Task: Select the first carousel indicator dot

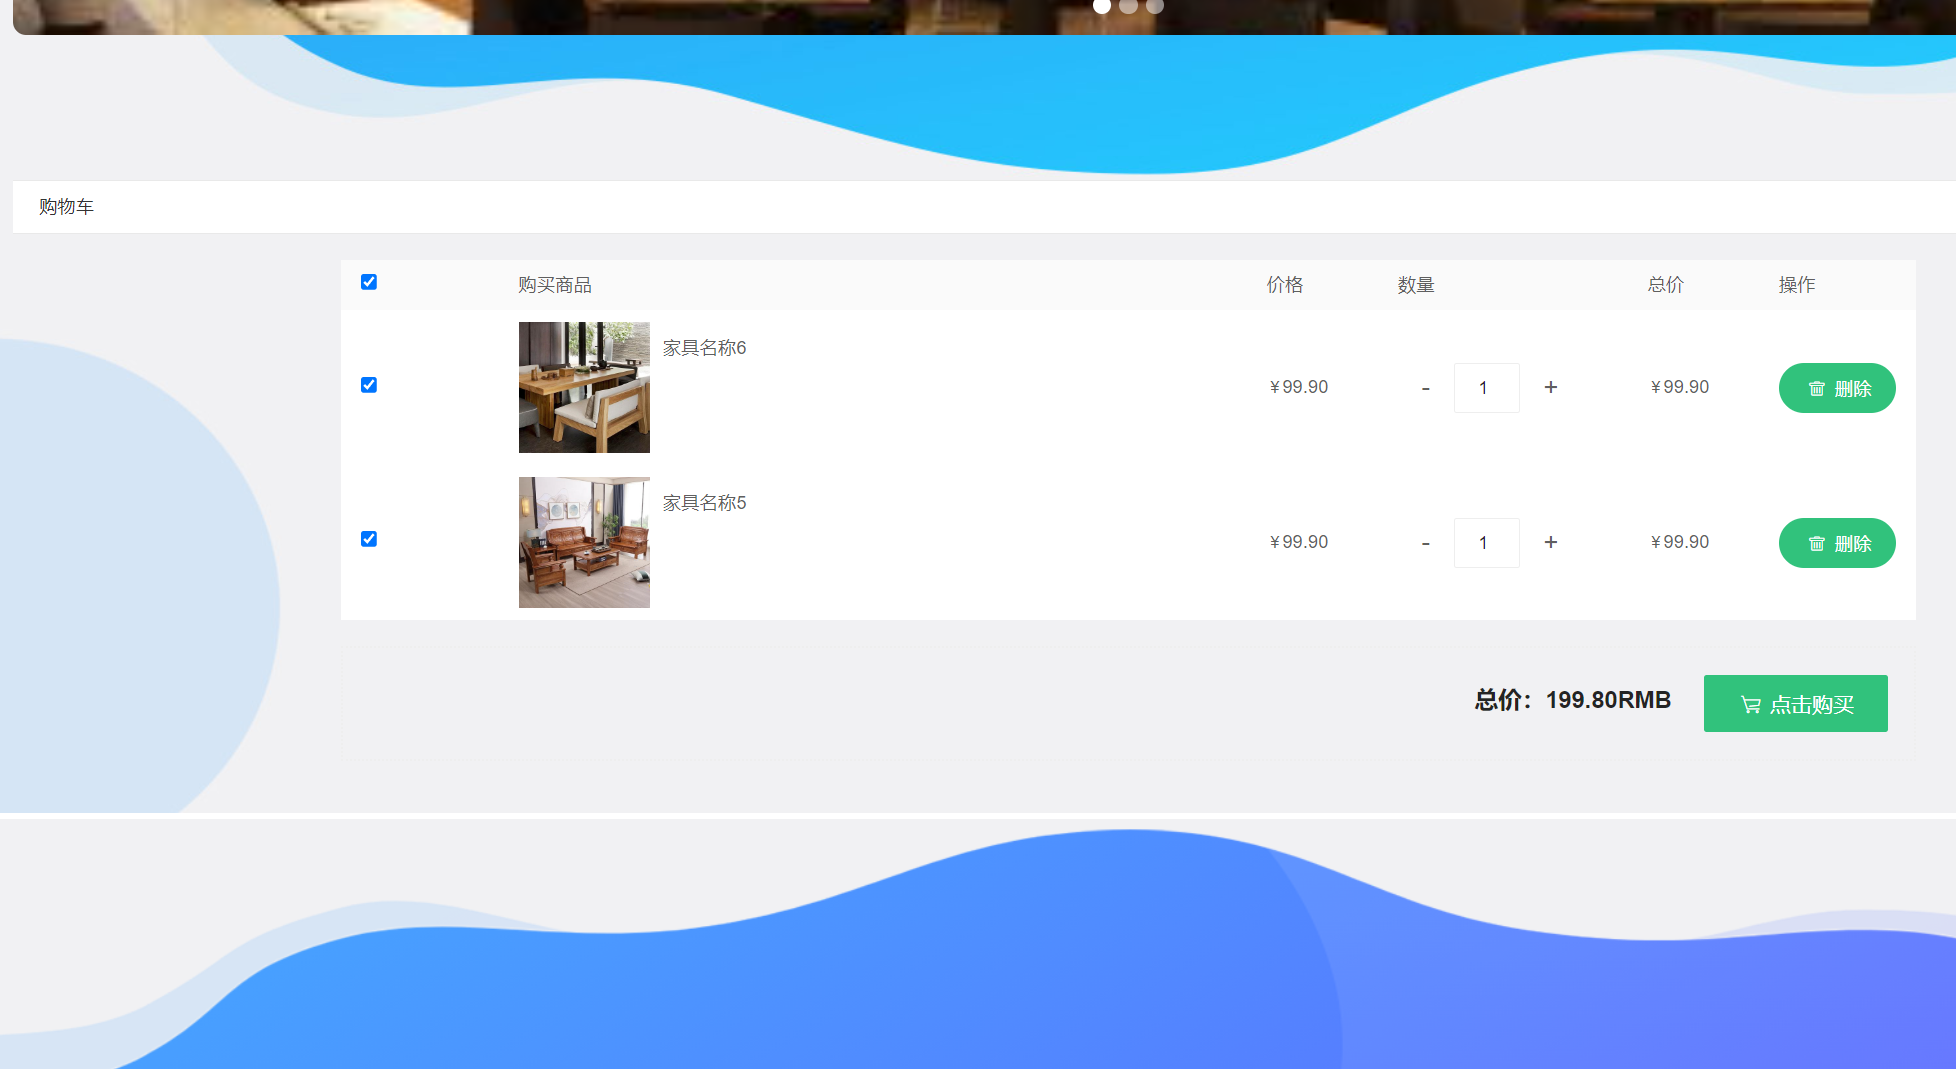Action: pyautogui.click(x=1102, y=6)
